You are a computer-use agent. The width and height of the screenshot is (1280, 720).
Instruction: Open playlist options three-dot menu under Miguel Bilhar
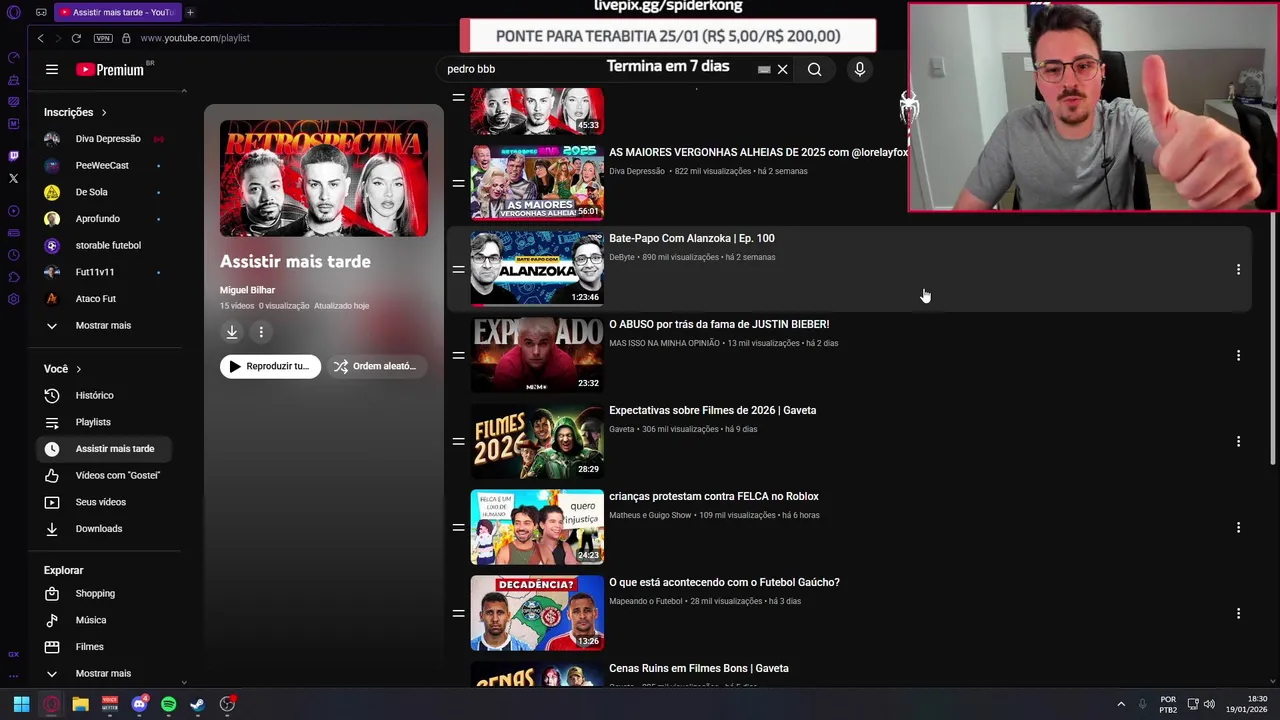coord(261,332)
